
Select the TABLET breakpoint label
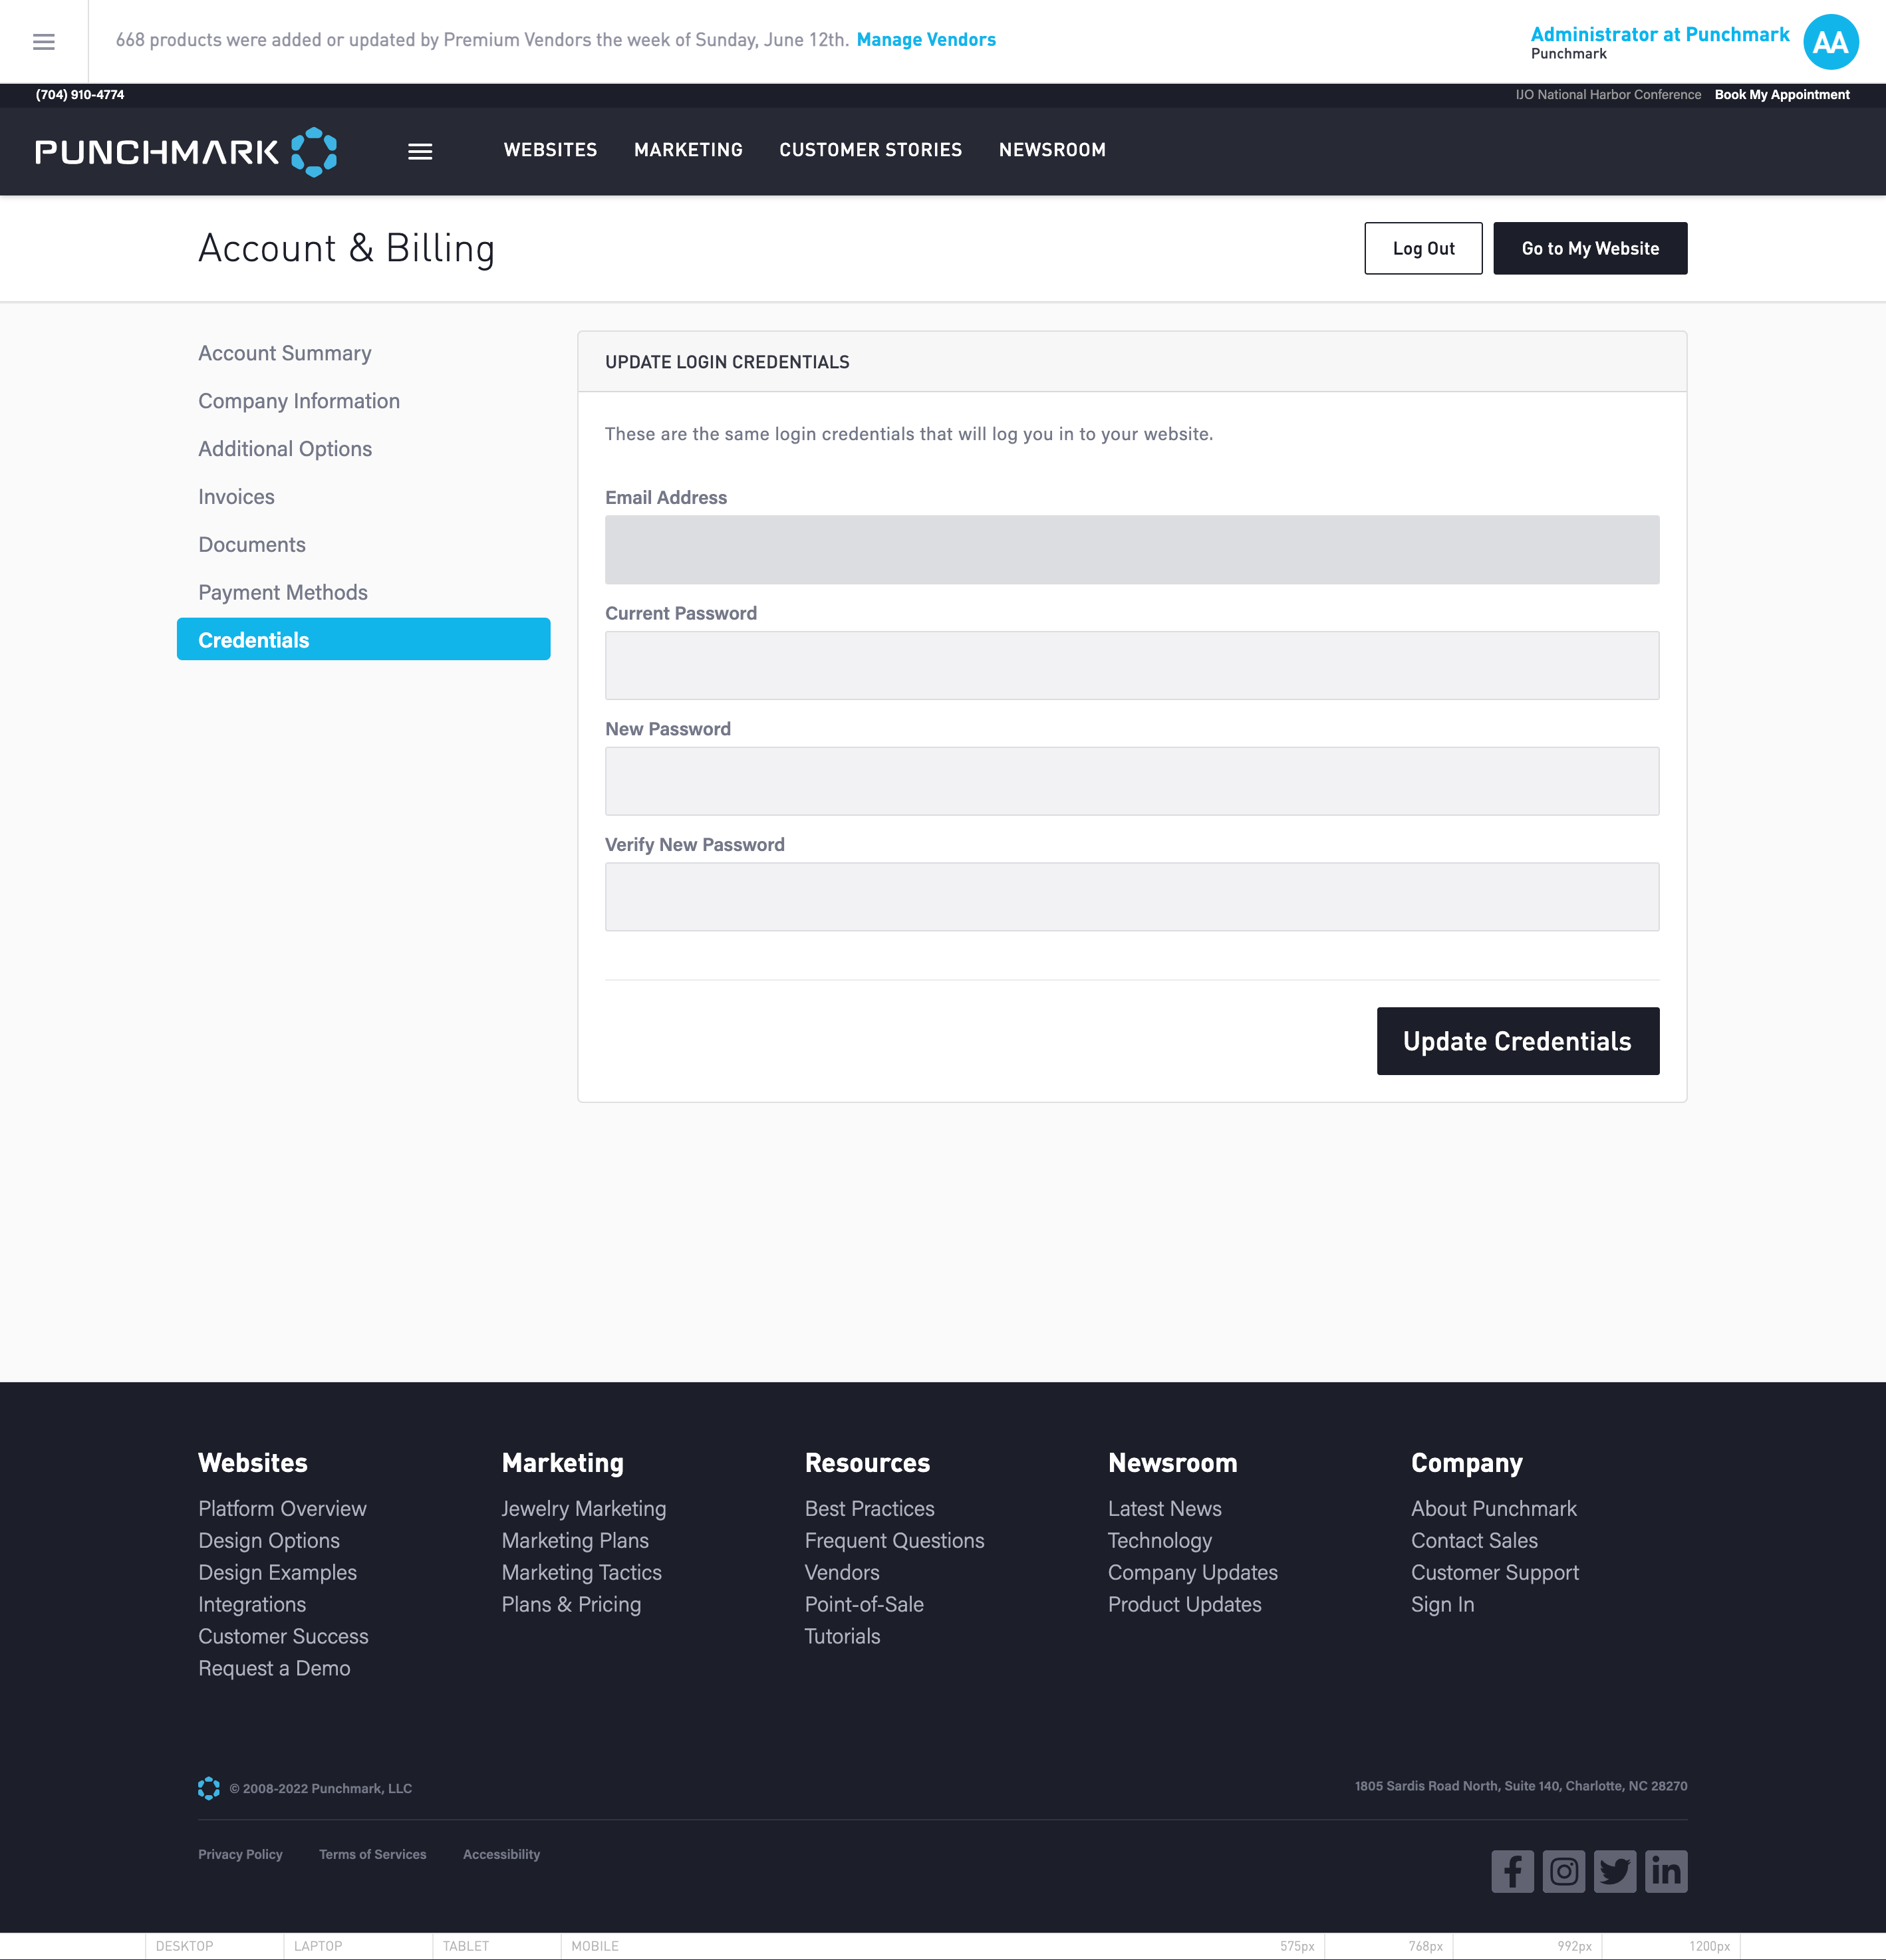coord(466,1946)
